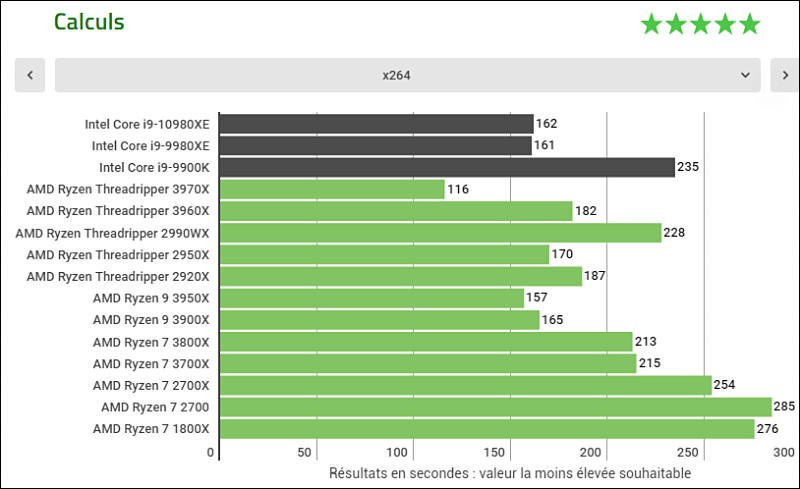The image size is (800, 489).
Task: Click the Threadripper 2920X bar showing 187
Action: tap(401, 277)
